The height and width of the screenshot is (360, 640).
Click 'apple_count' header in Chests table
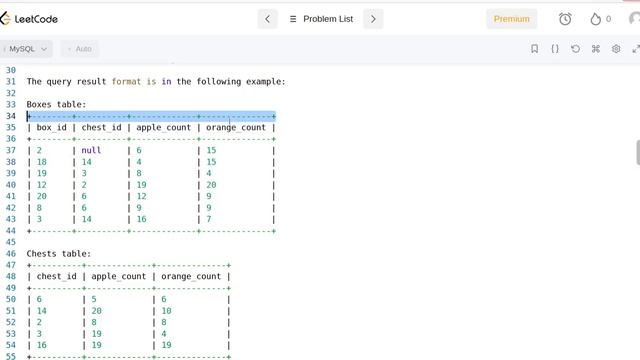118,276
